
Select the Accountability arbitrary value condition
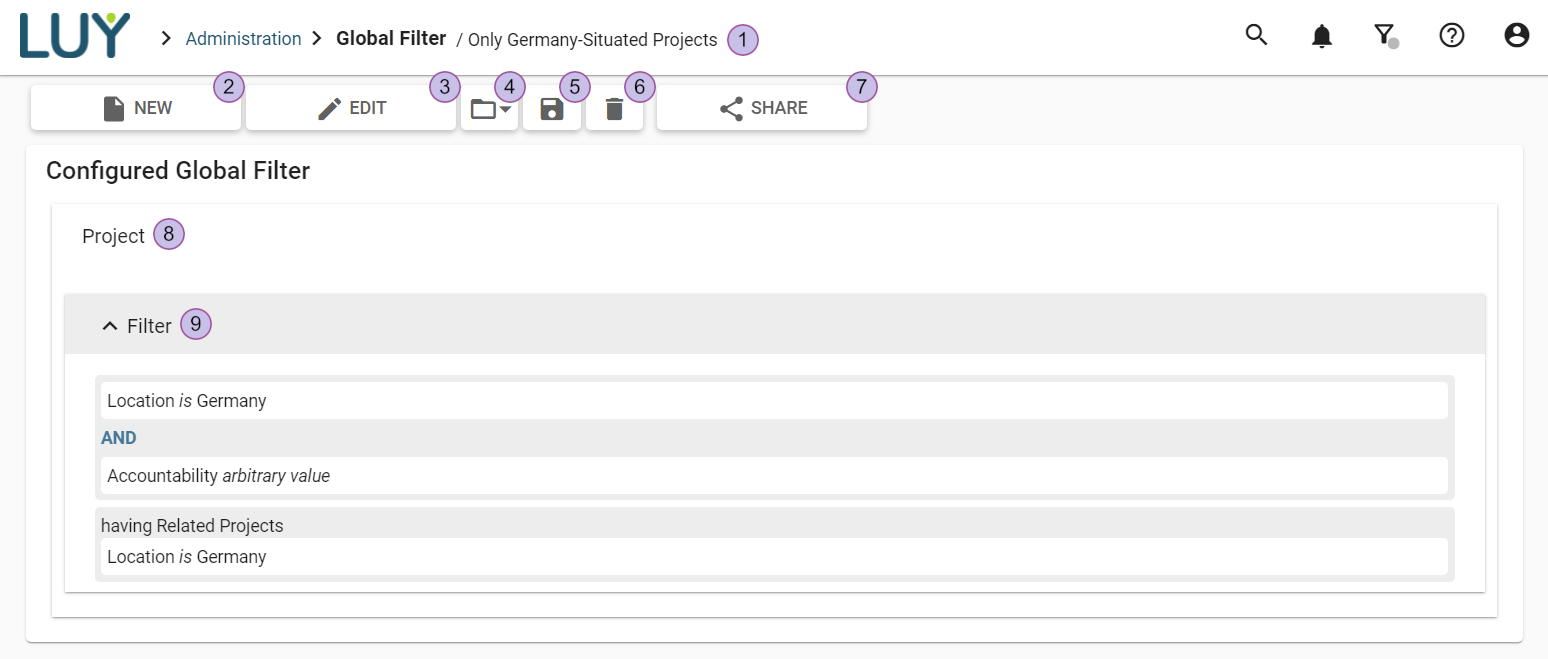pyautogui.click(x=218, y=476)
